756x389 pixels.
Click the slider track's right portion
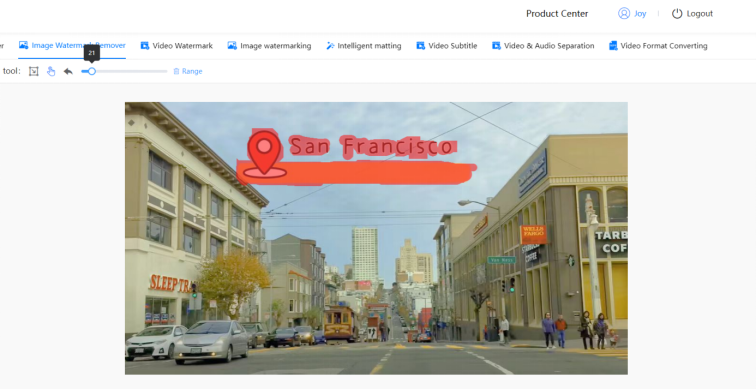131,71
